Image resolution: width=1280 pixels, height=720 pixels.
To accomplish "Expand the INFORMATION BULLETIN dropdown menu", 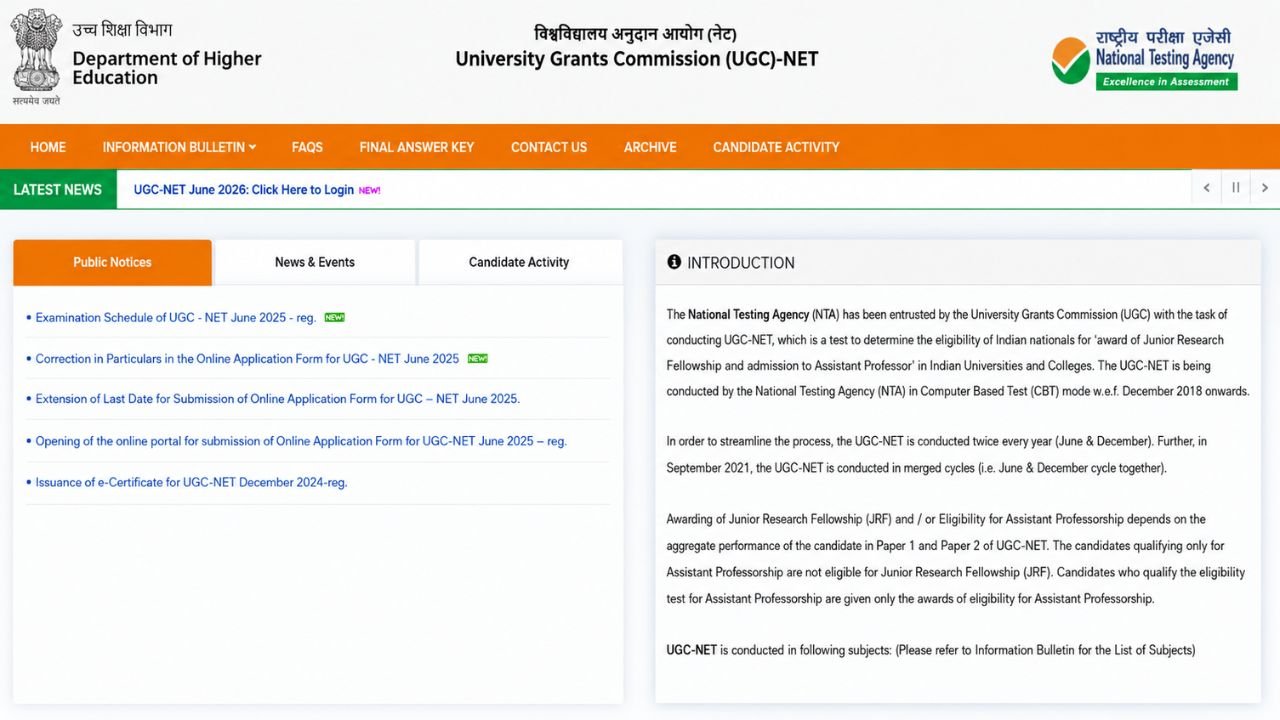I will click(x=179, y=147).
